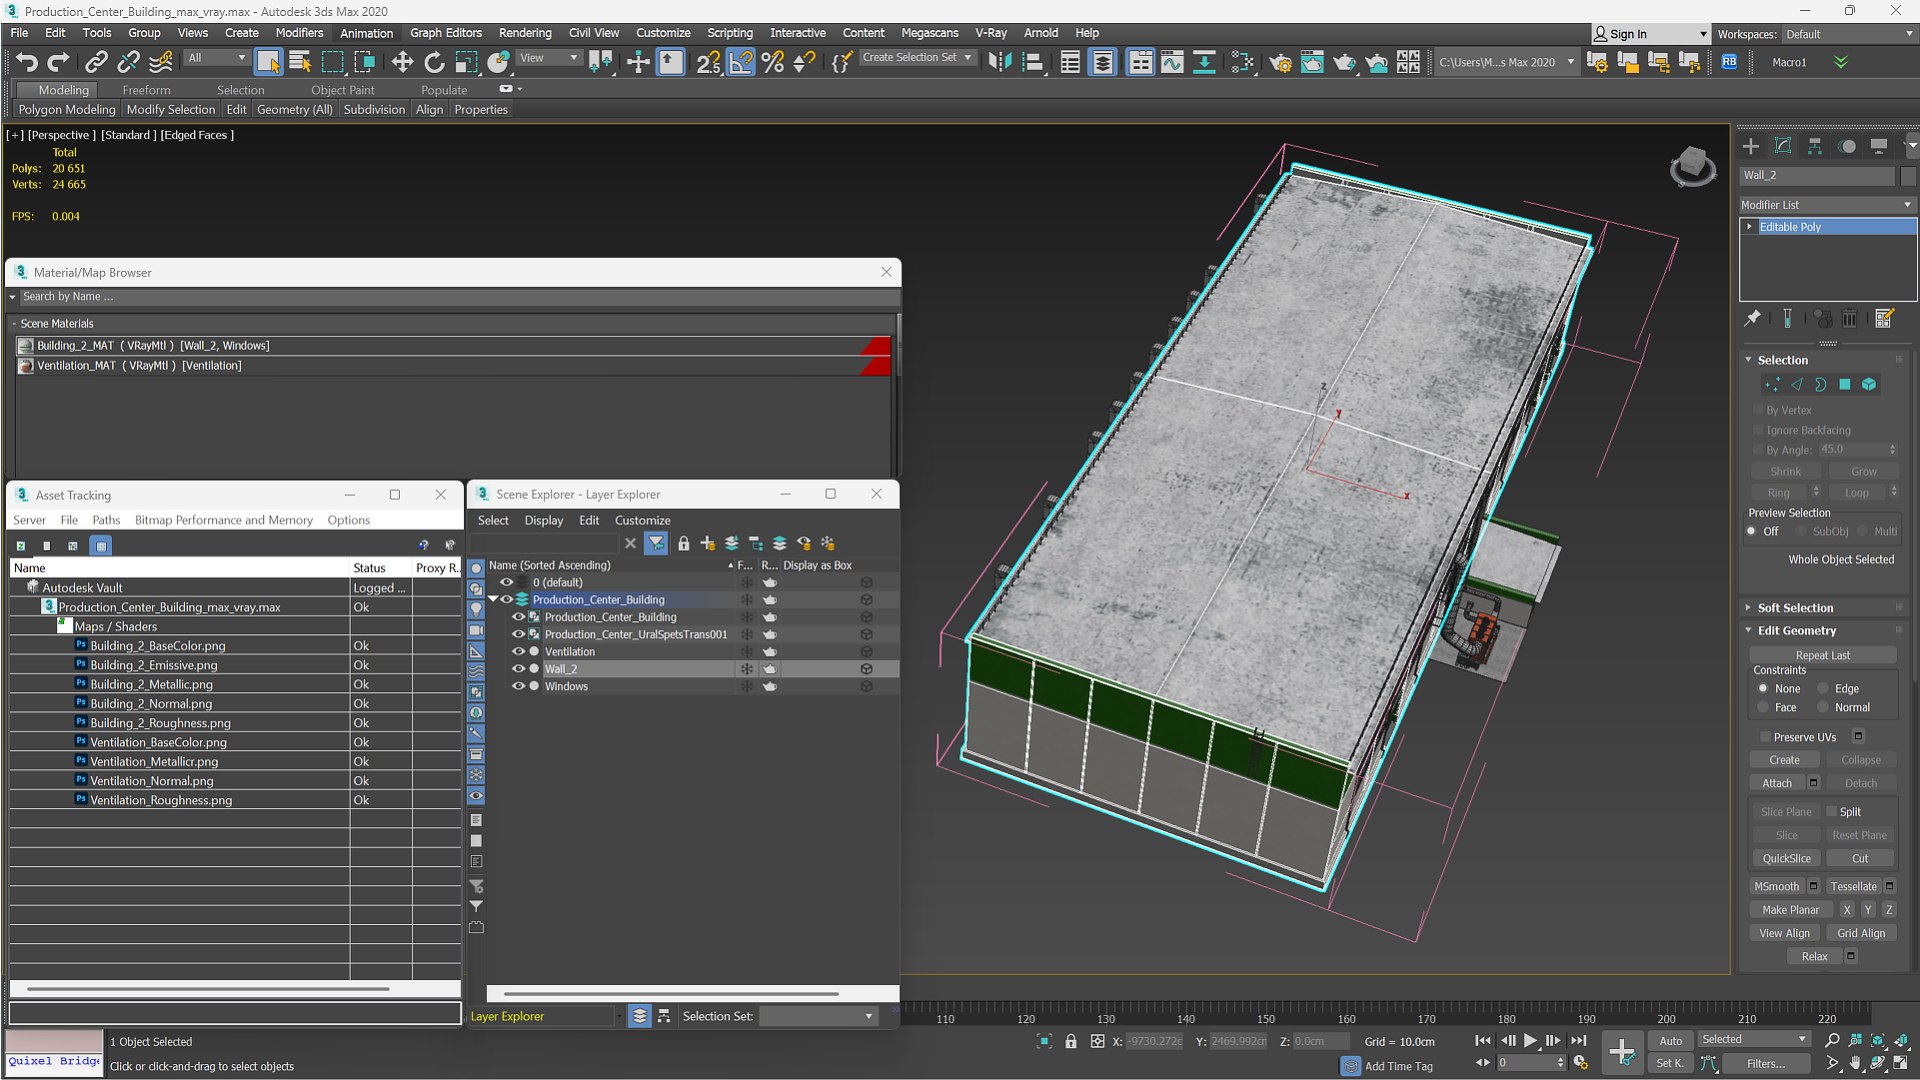Open the Modifier List dropdown
Viewport: 1920px width, 1080px height.
[1827, 205]
